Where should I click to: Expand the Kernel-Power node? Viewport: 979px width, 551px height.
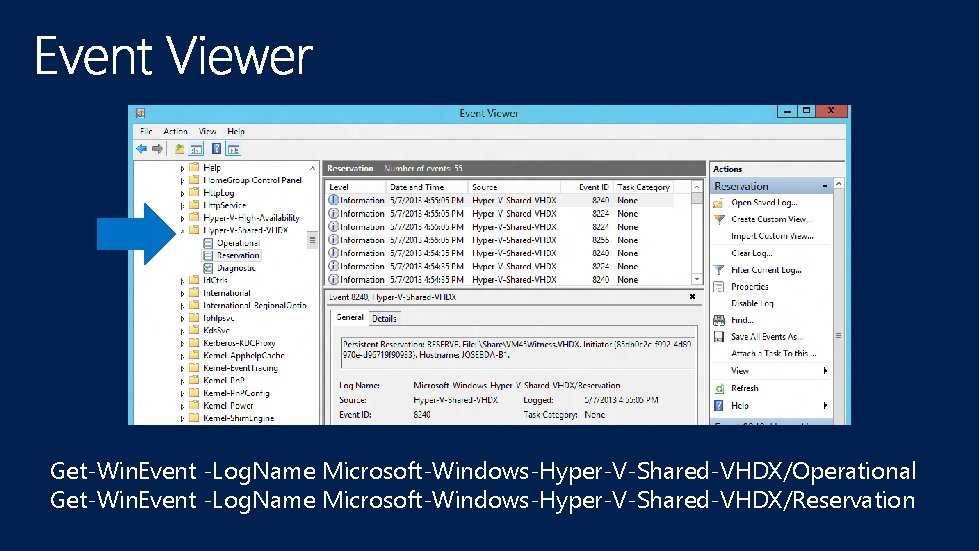[182, 406]
